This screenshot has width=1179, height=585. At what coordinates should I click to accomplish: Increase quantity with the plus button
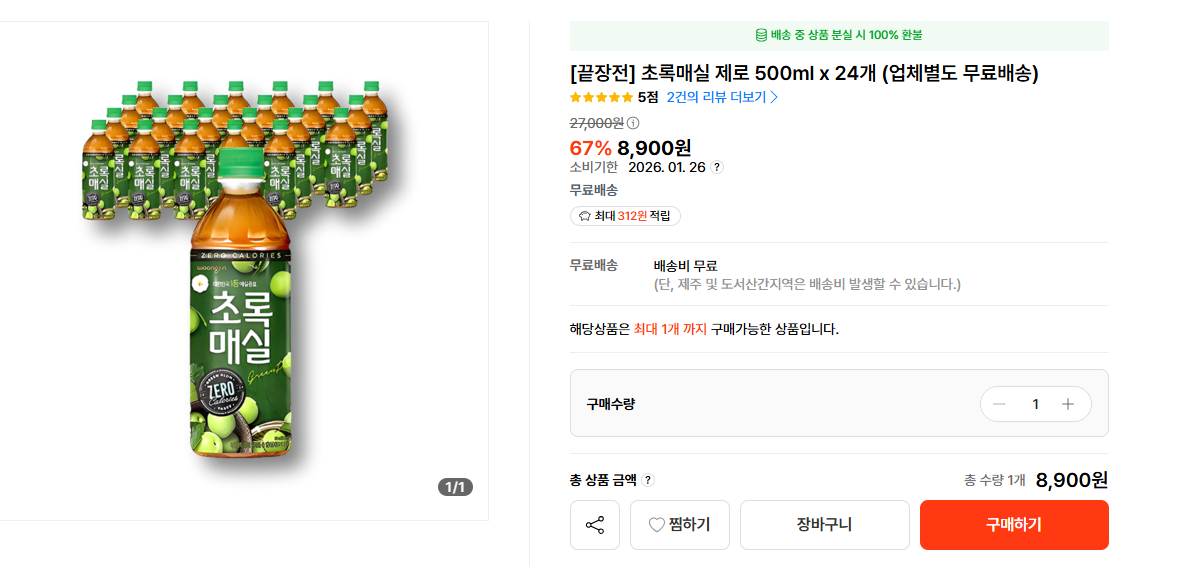(x=1068, y=404)
